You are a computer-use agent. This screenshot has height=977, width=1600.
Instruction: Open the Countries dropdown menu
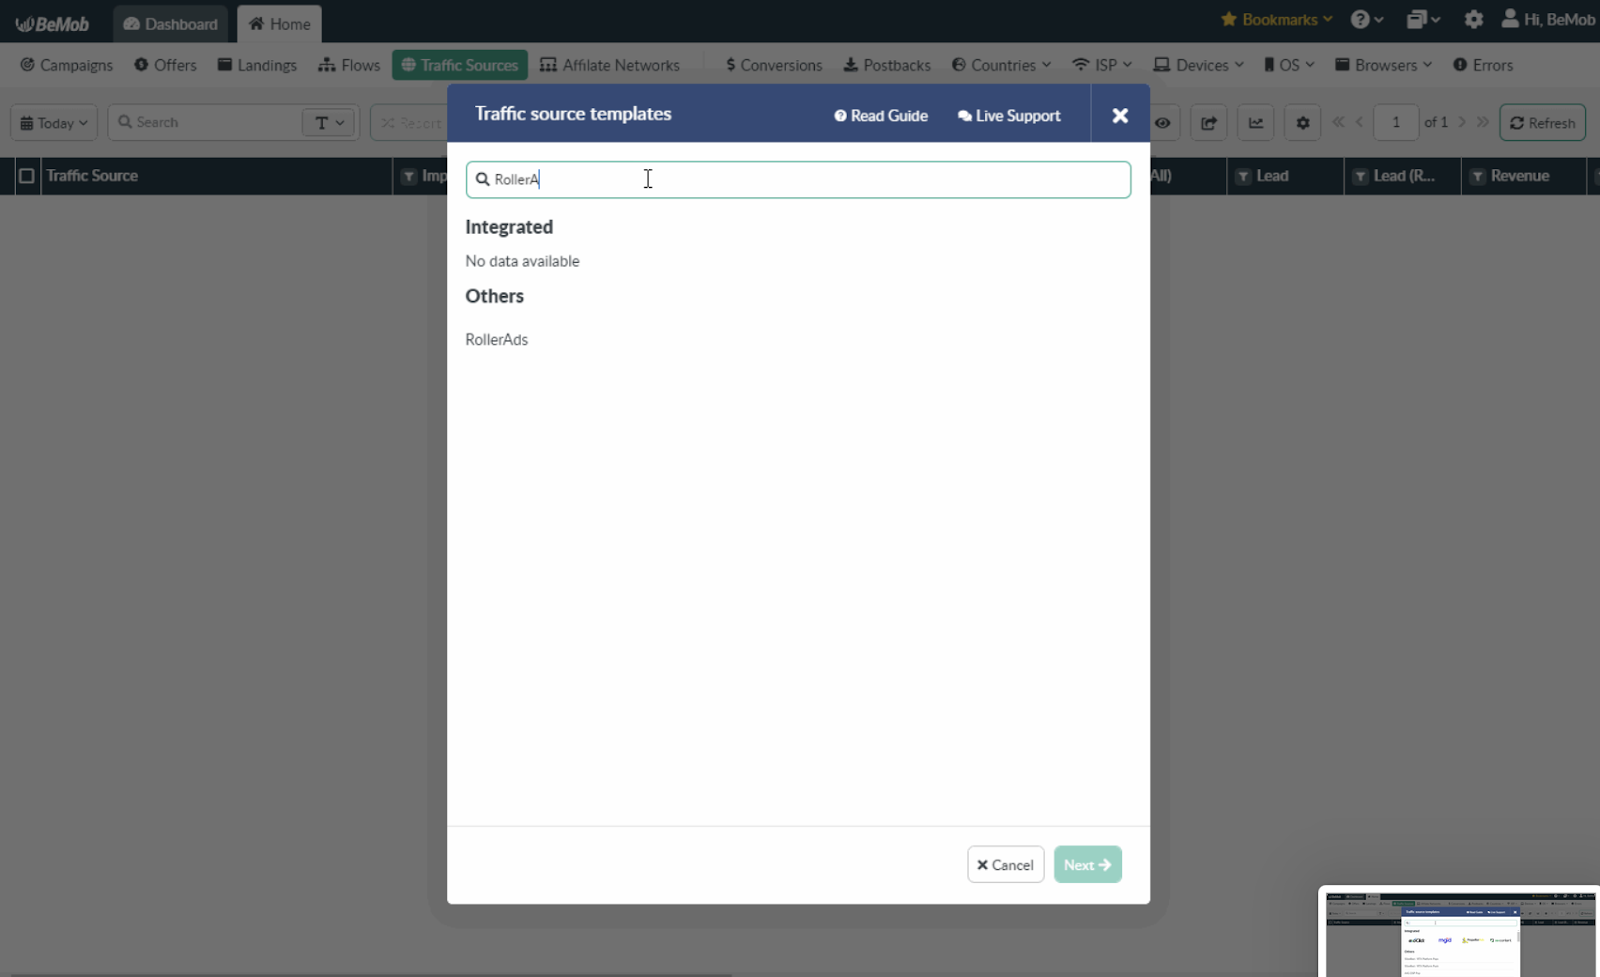coord(1001,65)
